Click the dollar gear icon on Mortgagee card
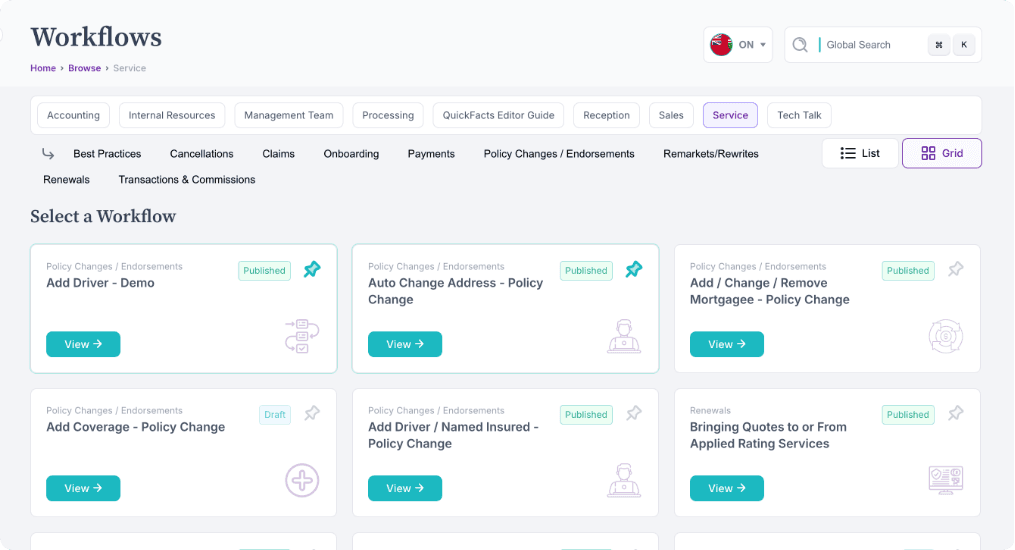This screenshot has height=550, width=1015. (945, 336)
